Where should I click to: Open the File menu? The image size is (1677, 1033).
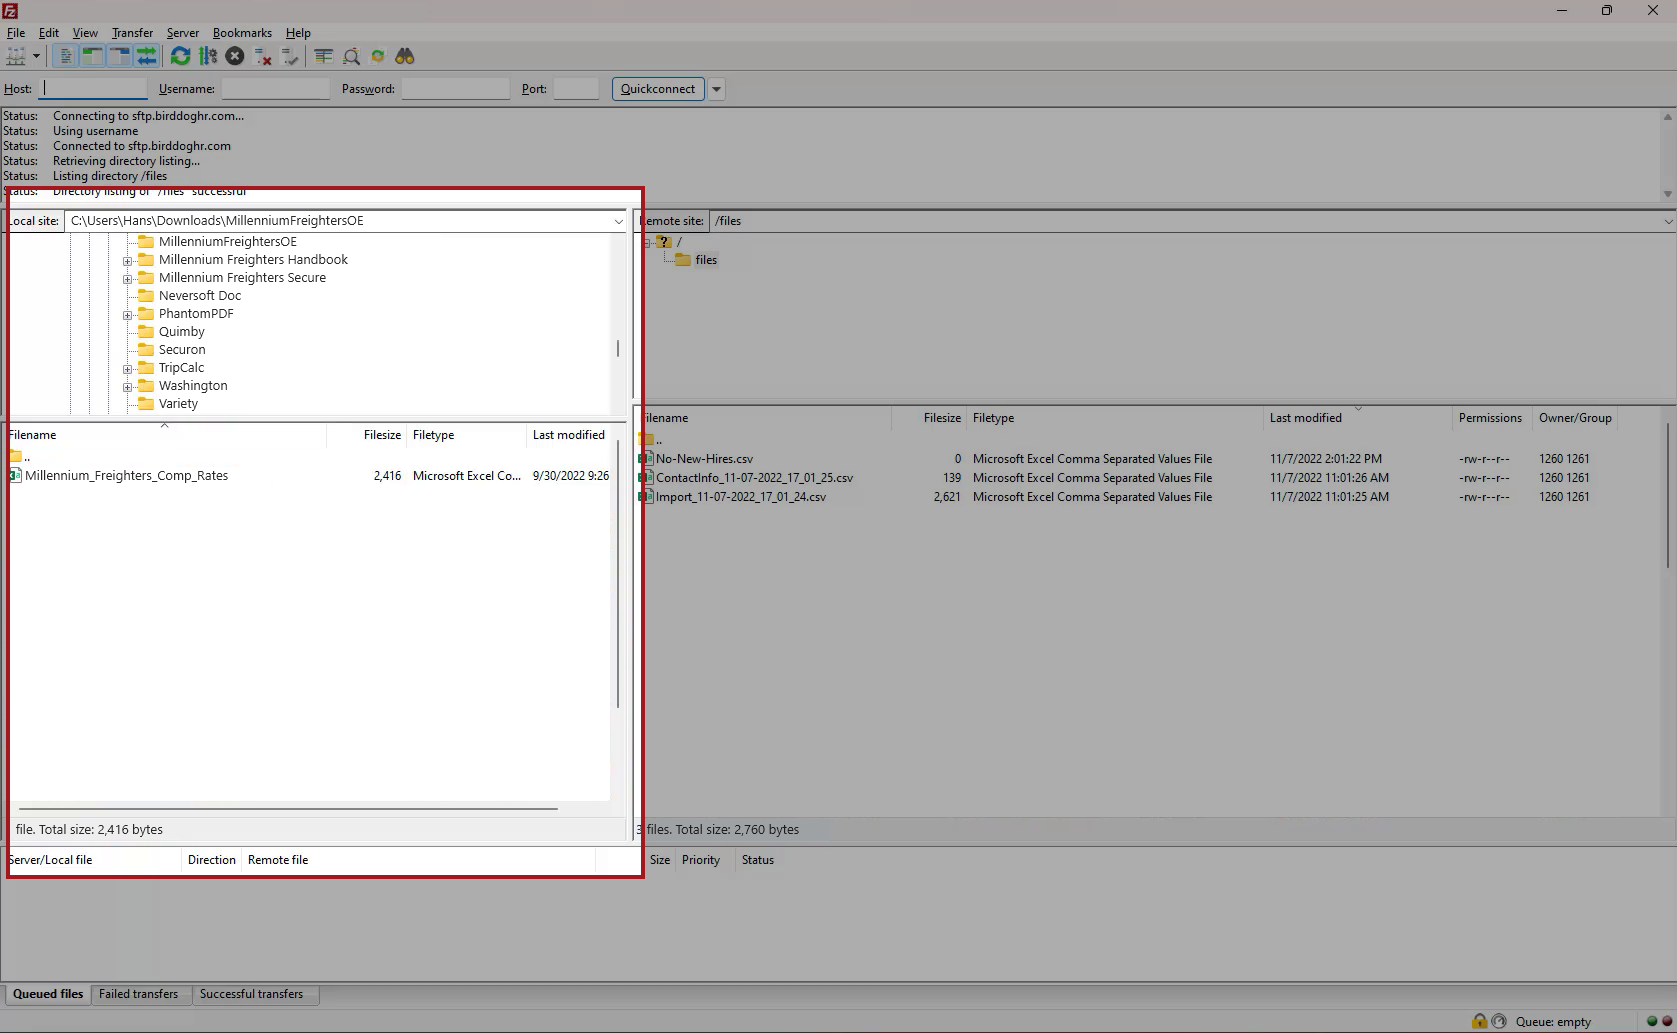(16, 33)
